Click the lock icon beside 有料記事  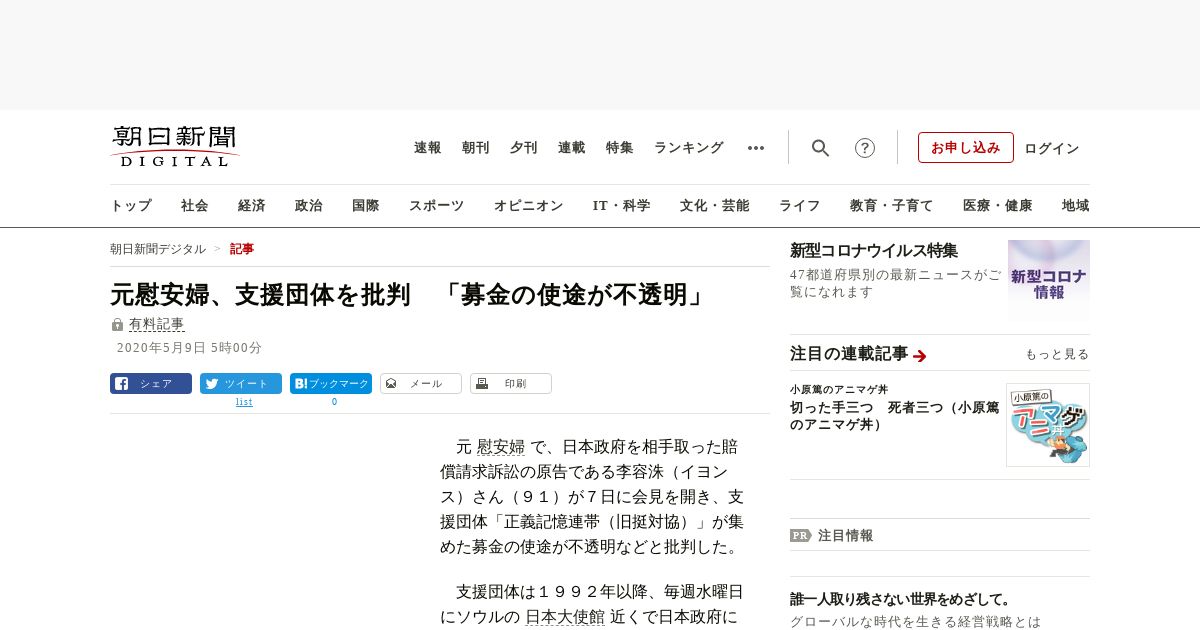pos(117,325)
